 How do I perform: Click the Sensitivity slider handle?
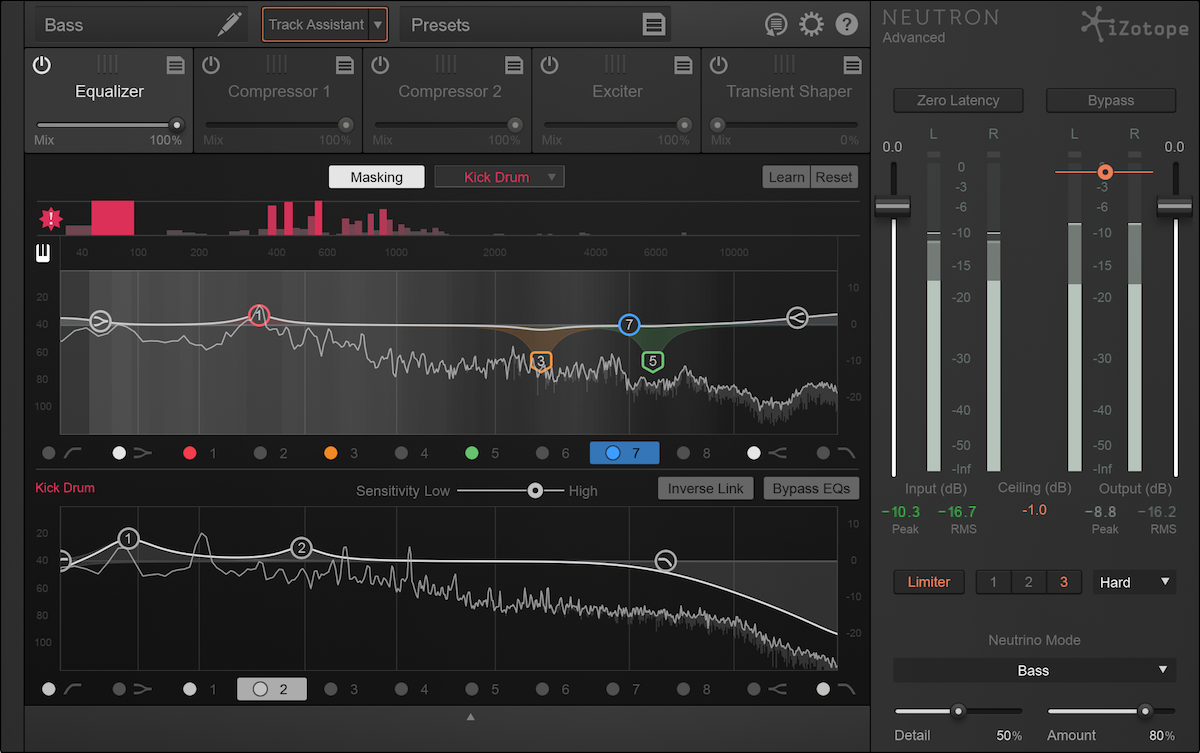[535, 490]
